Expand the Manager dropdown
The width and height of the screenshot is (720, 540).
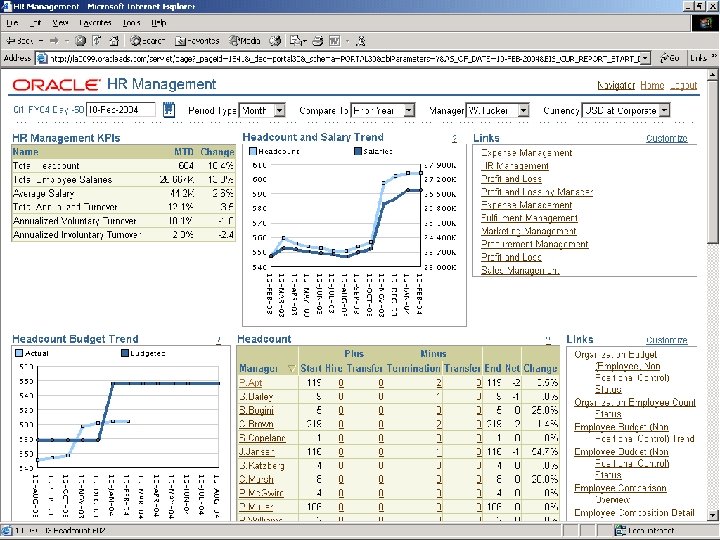(523, 110)
